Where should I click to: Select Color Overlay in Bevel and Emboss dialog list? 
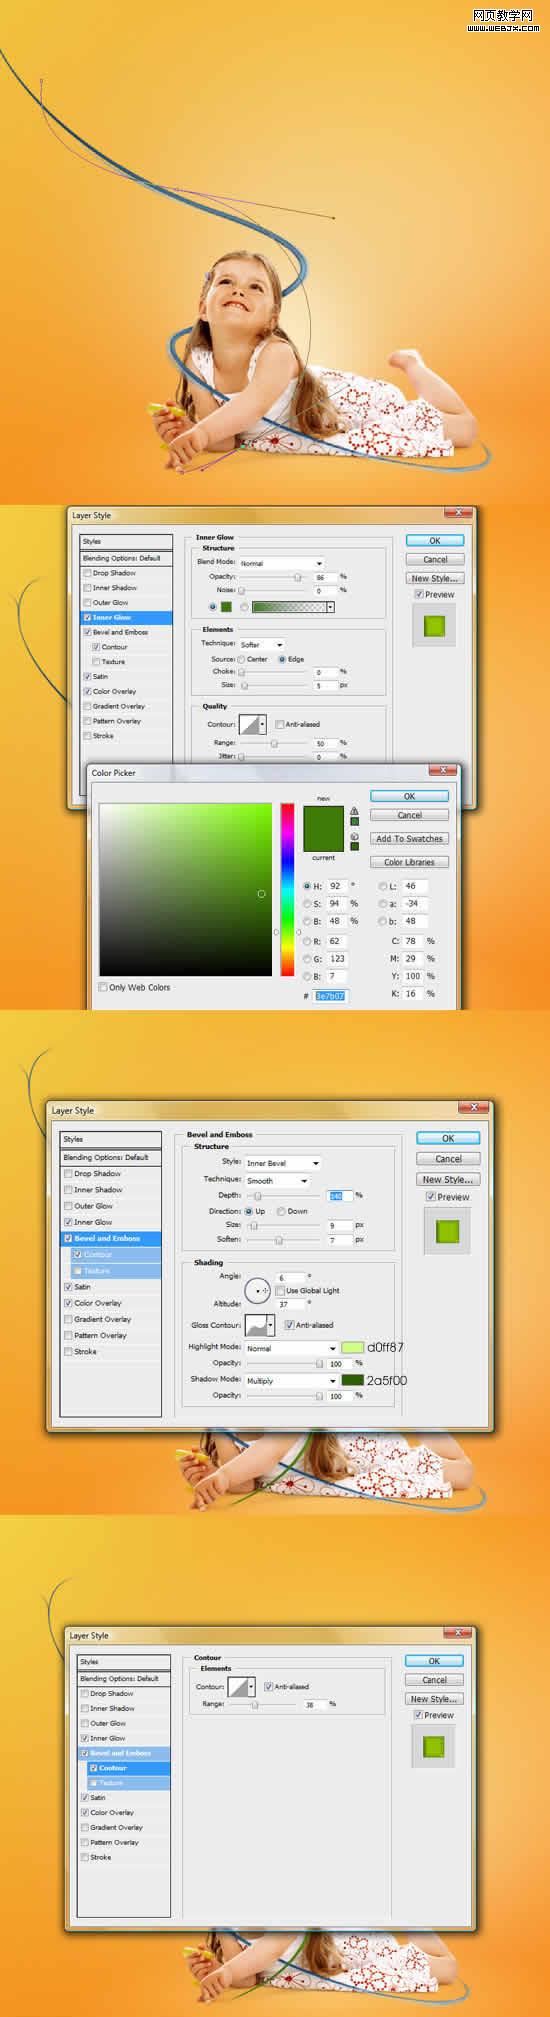(x=98, y=1303)
